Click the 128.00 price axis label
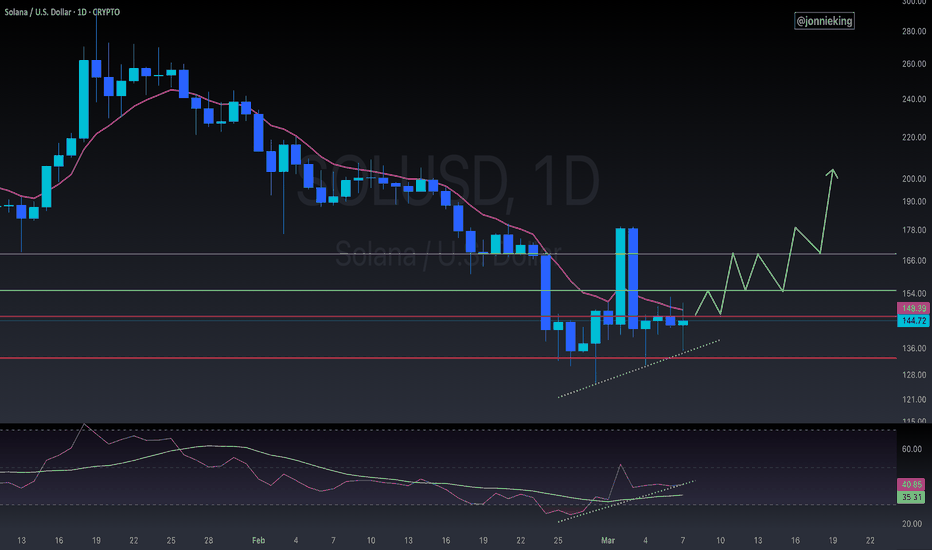The width and height of the screenshot is (932, 550). 914,375
